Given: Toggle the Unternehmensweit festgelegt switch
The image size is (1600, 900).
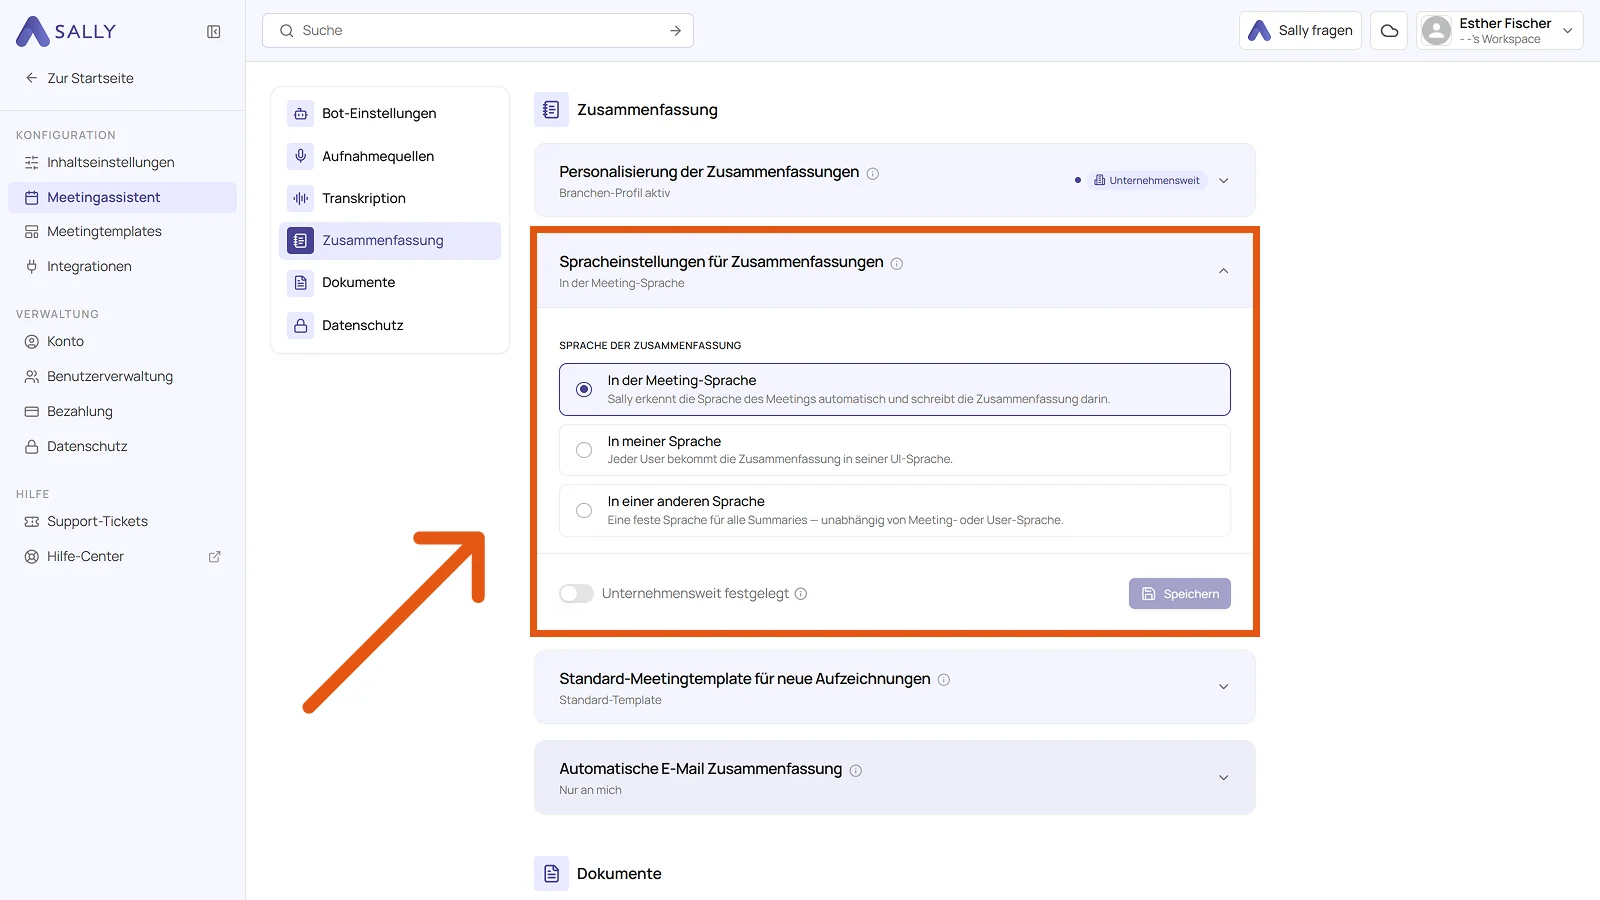Looking at the screenshot, I should (576, 594).
